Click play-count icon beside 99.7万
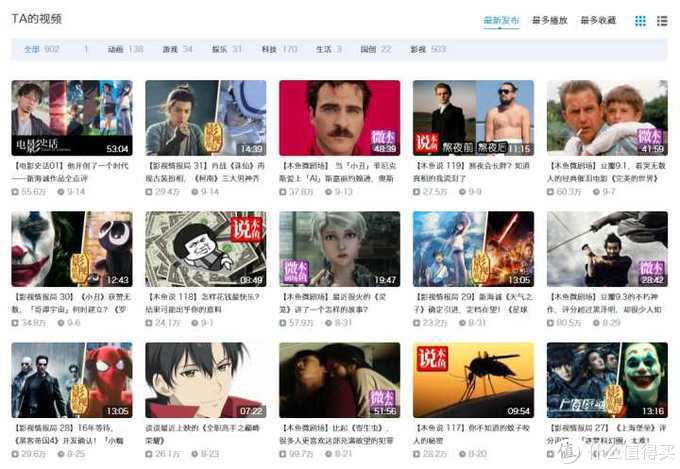The image size is (680, 469). pyautogui.click(x=283, y=454)
